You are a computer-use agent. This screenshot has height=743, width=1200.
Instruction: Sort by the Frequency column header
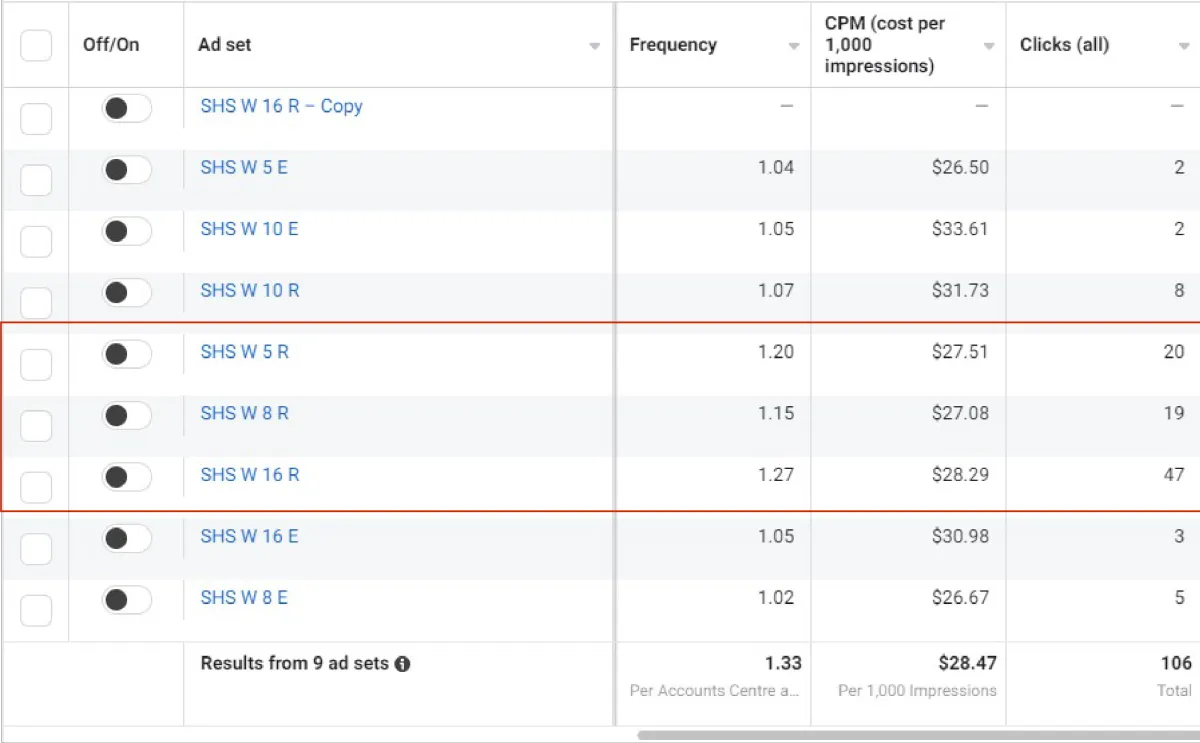pyautogui.click(x=673, y=45)
